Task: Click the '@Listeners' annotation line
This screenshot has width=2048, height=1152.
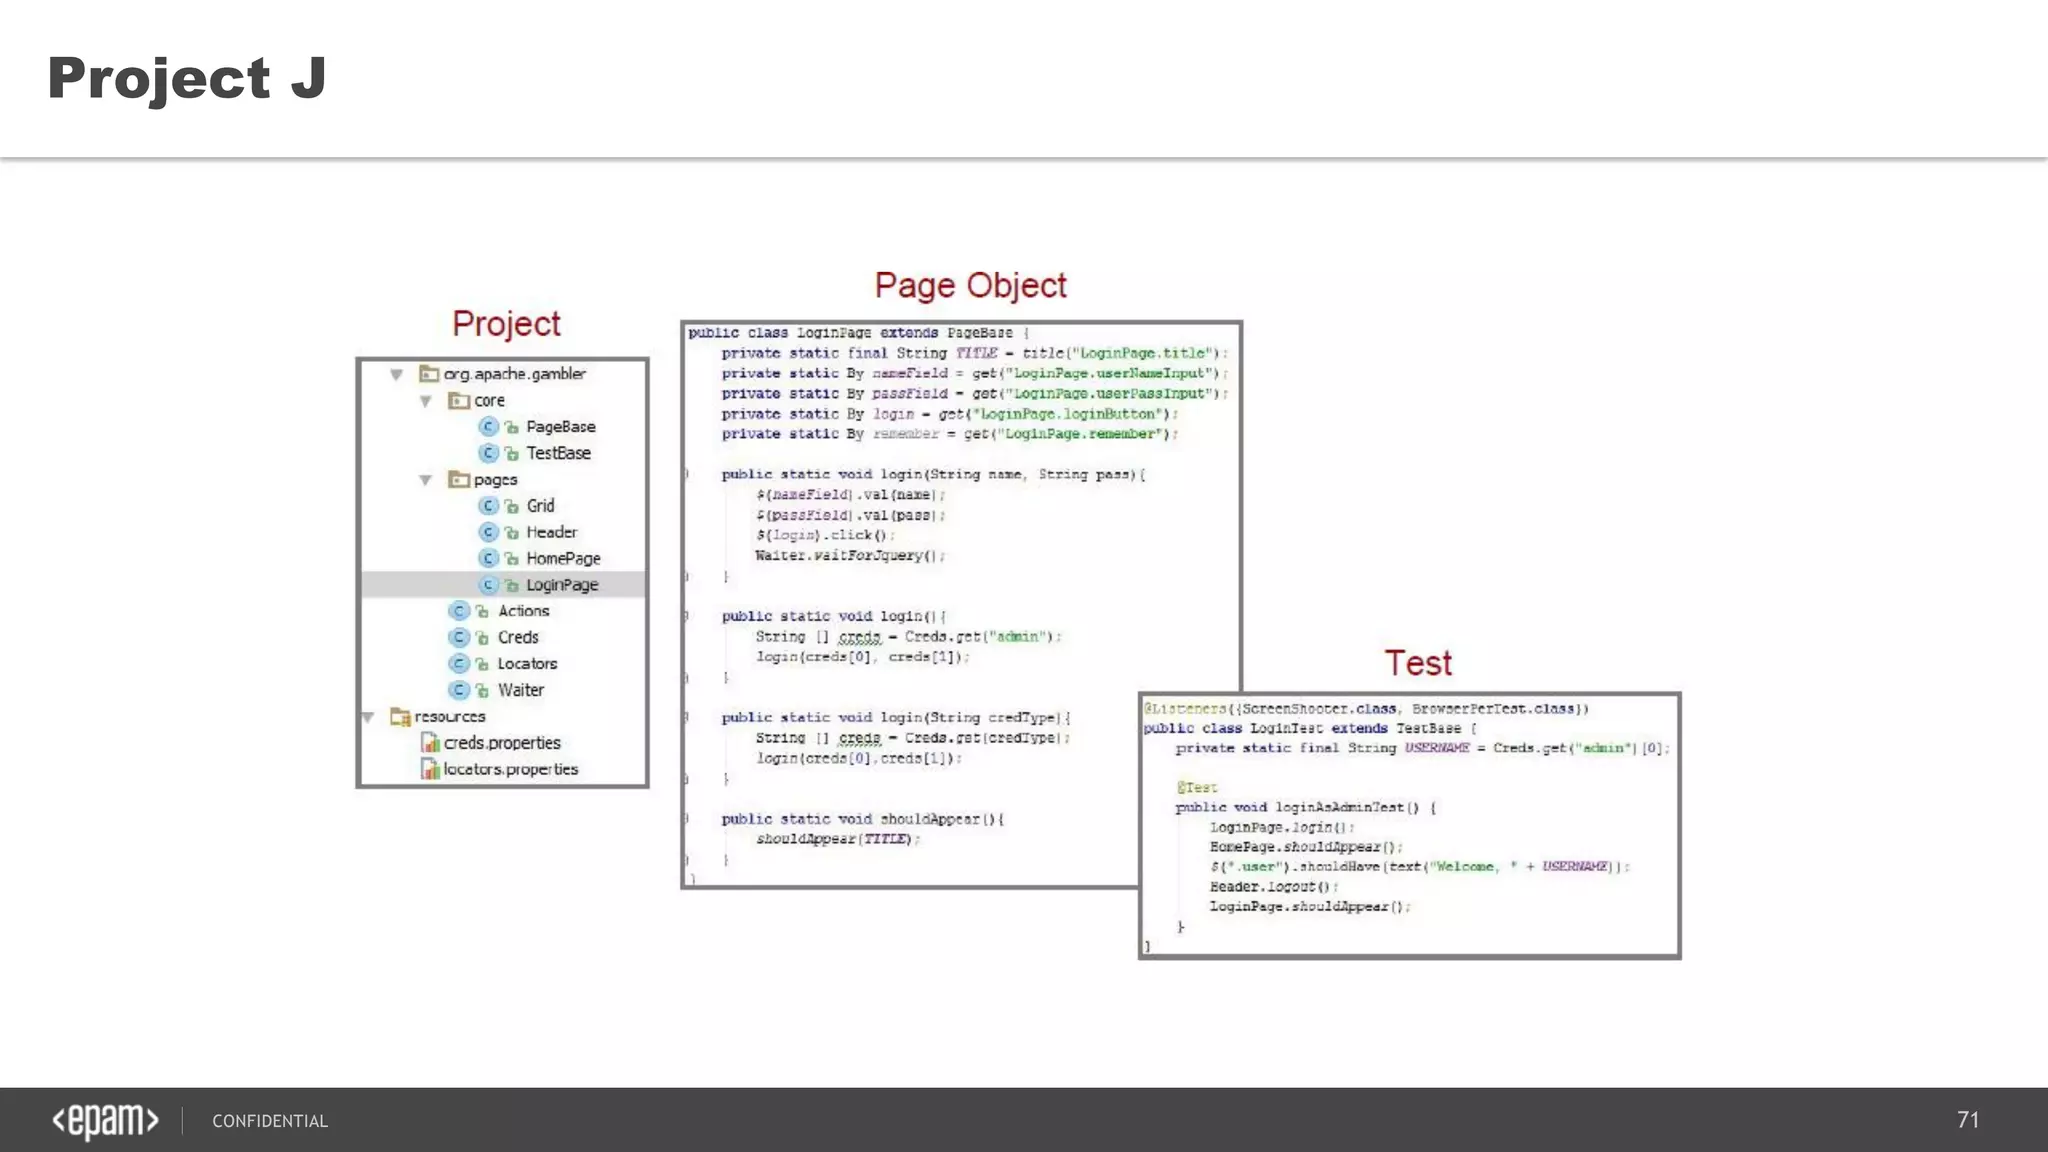Action: (1366, 709)
